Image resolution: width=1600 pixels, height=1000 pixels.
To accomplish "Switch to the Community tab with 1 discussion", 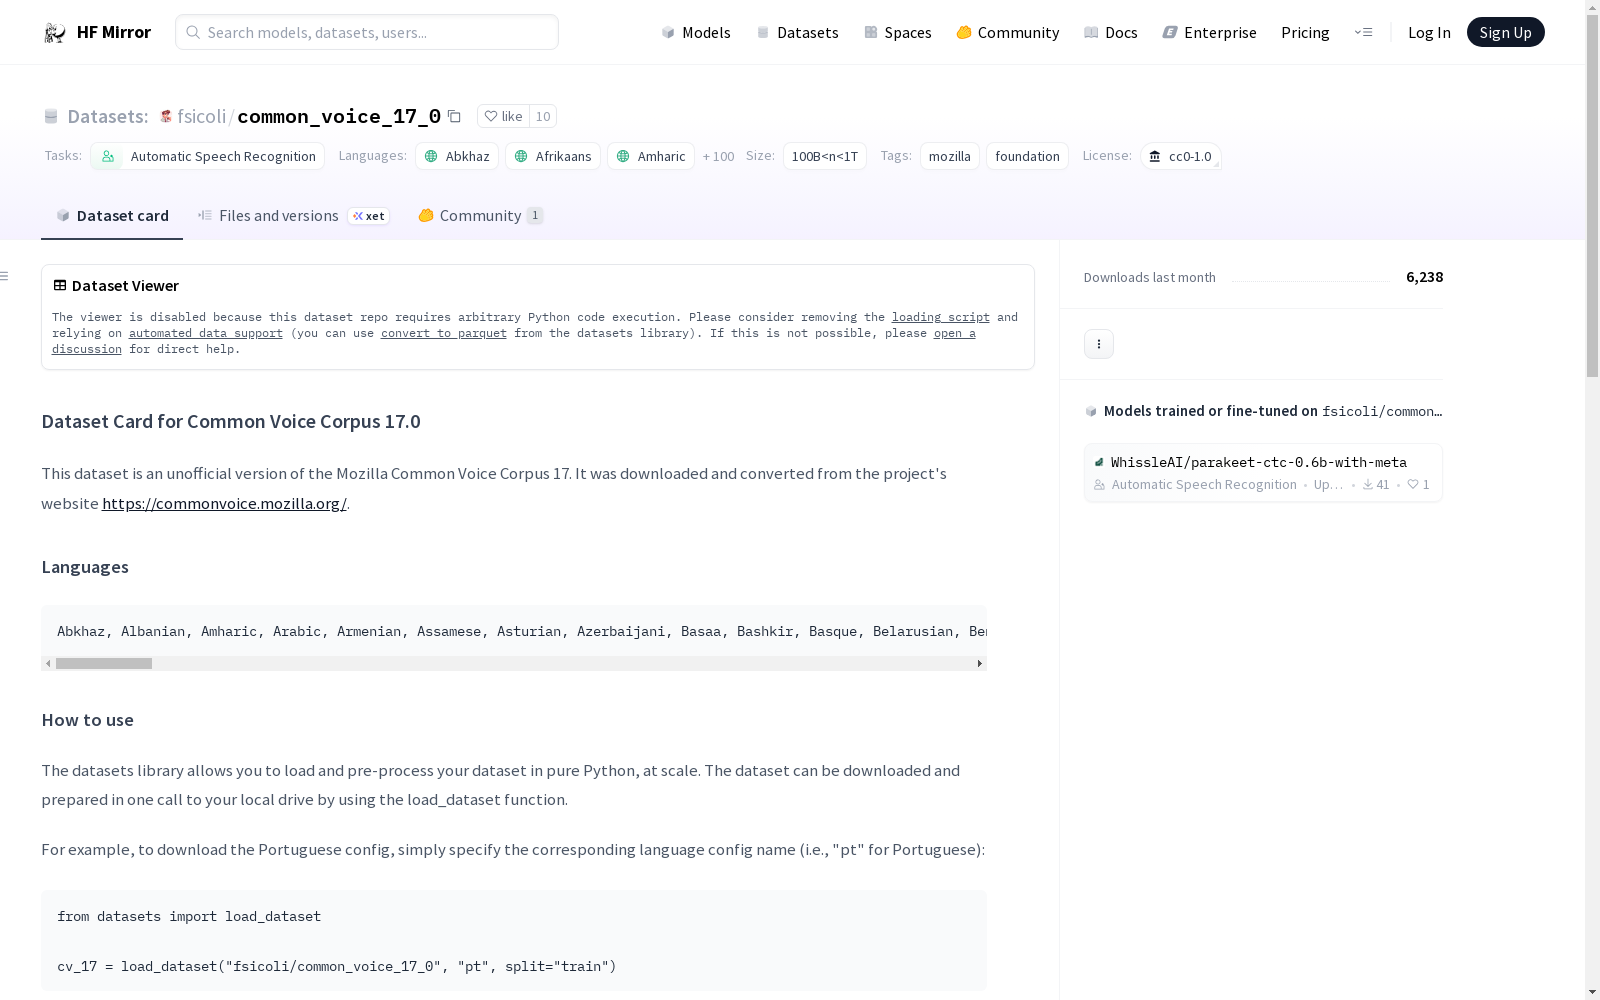I will (481, 216).
